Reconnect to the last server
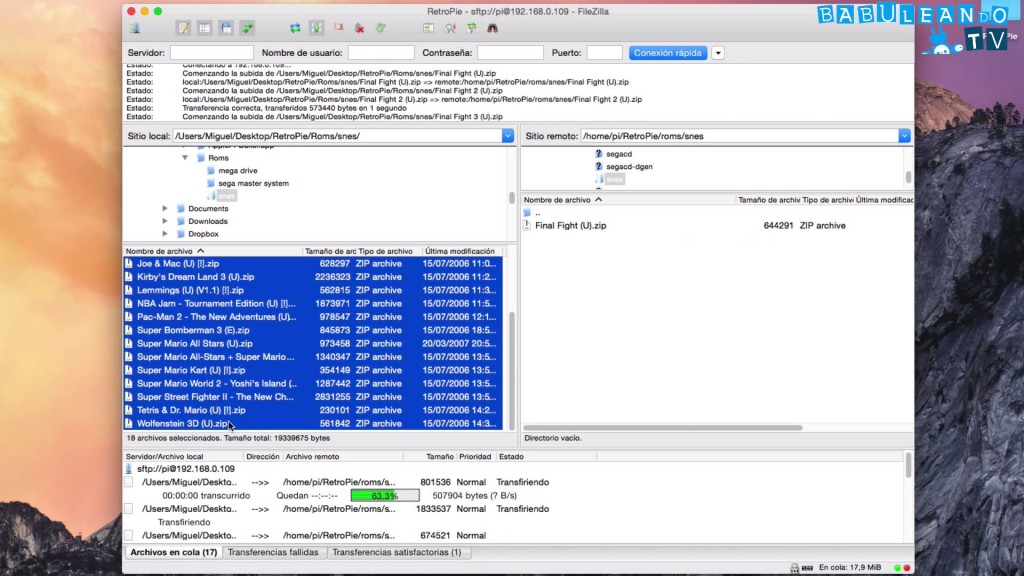The height and width of the screenshot is (576, 1024). click(x=381, y=28)
